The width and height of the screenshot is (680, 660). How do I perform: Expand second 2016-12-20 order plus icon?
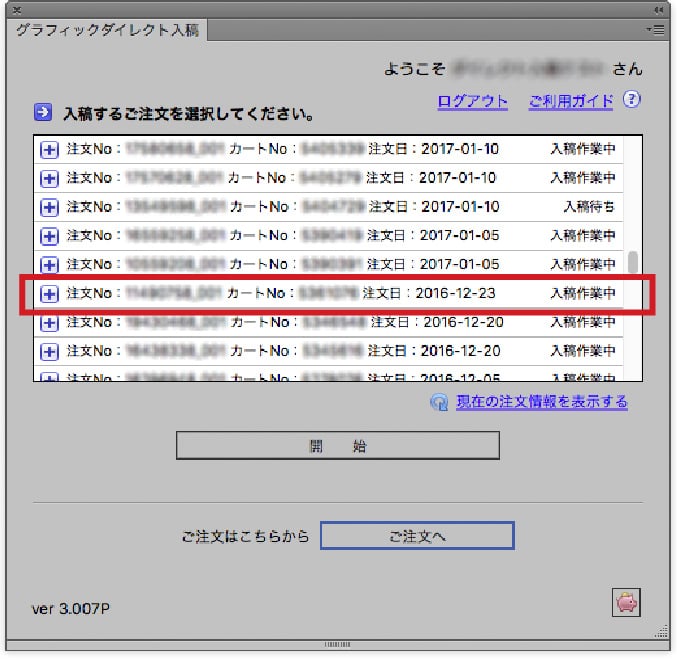coord(49,352)
